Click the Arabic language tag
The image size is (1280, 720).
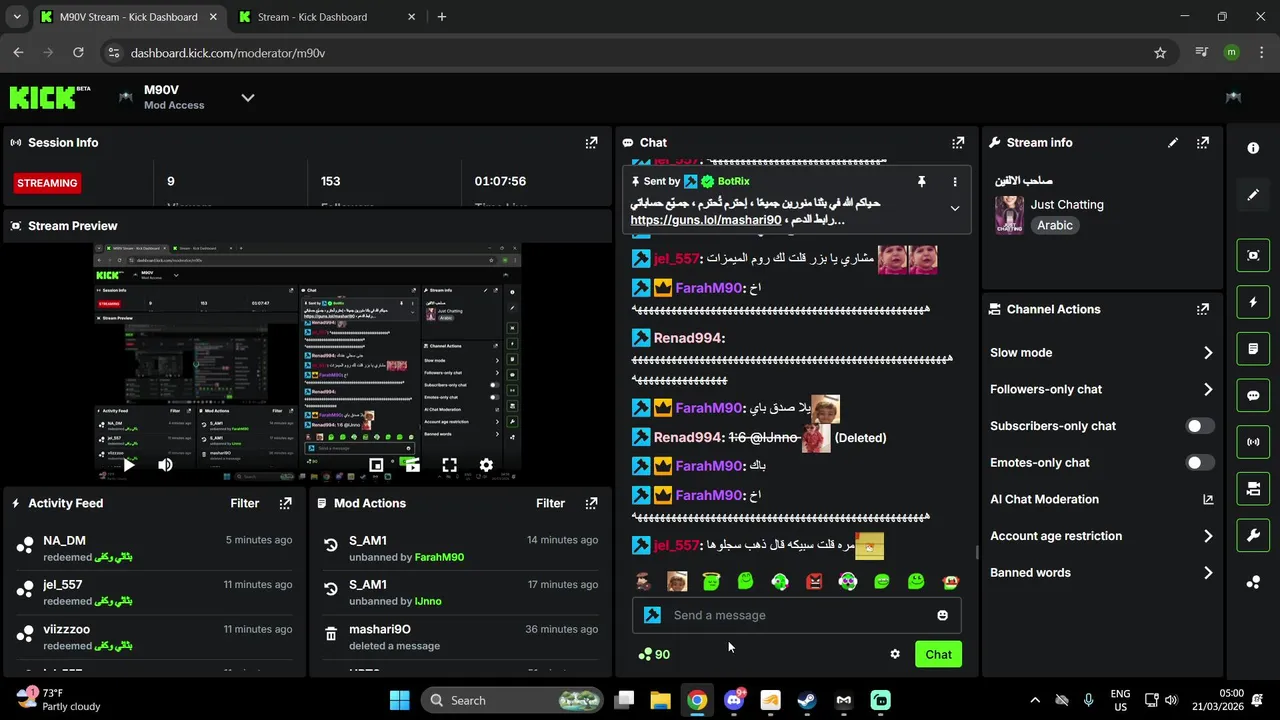click(1055, 226)
